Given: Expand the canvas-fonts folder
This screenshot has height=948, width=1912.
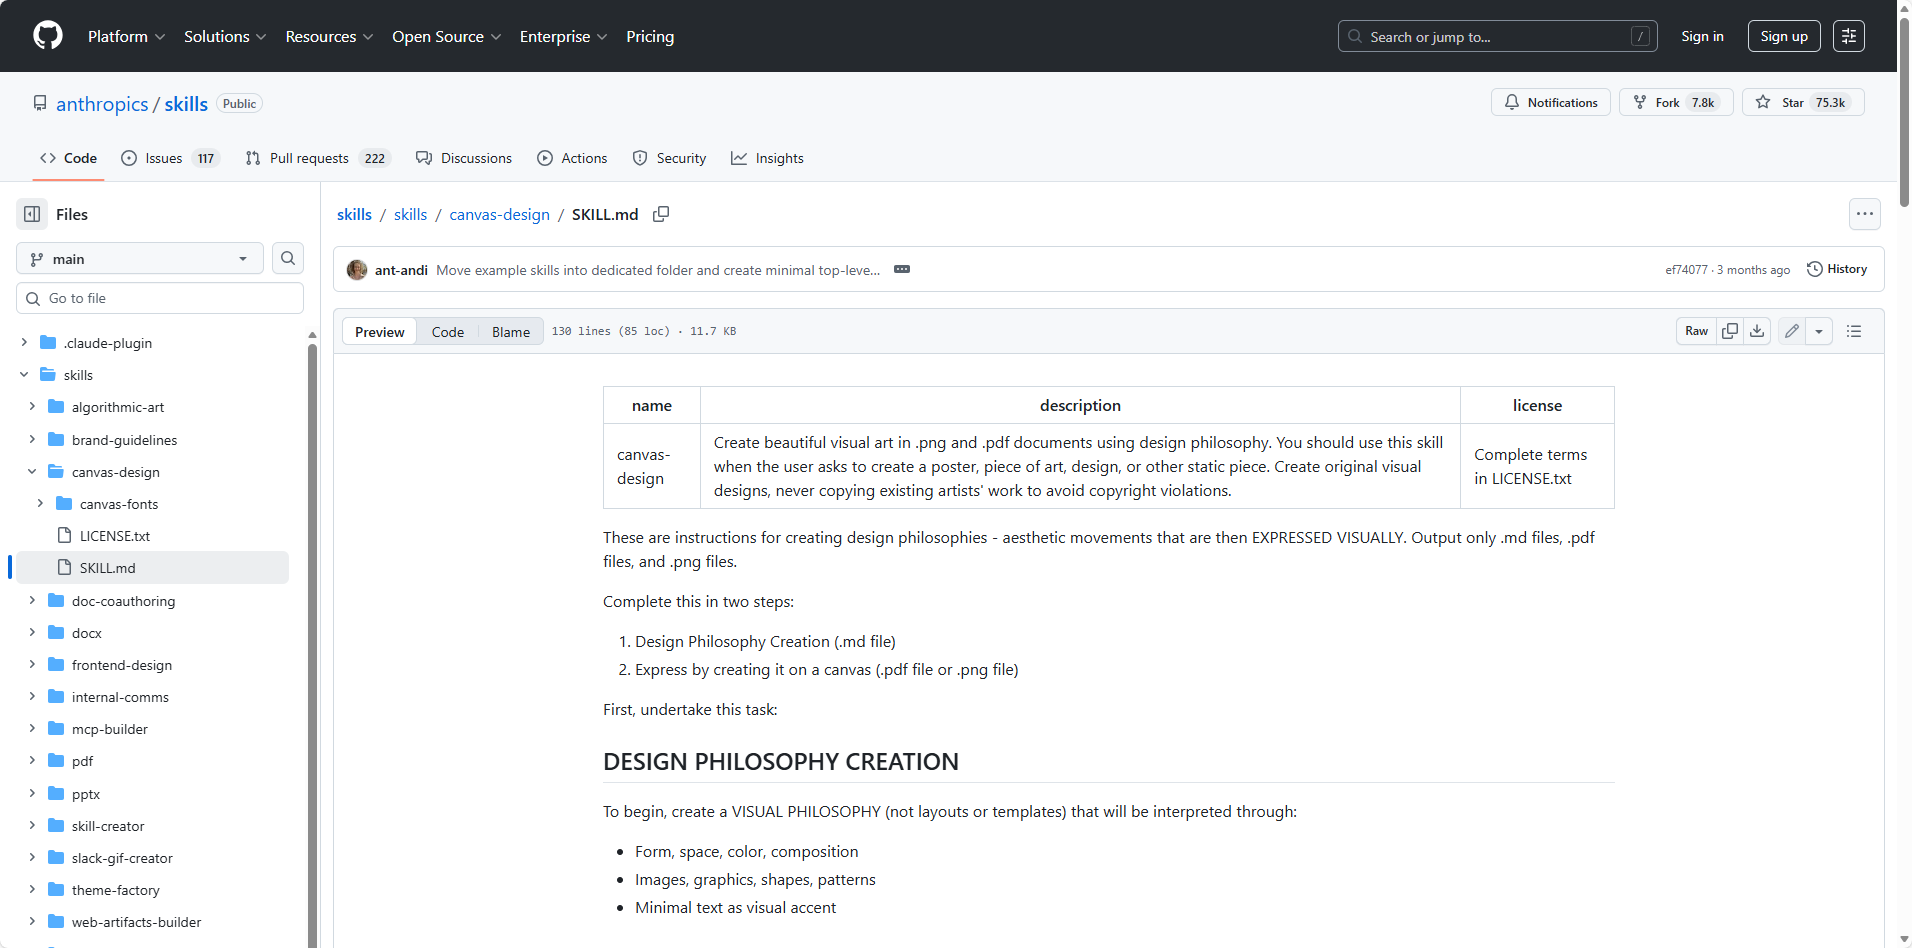Looking at the screenshot, I should [x=40, y=504].
